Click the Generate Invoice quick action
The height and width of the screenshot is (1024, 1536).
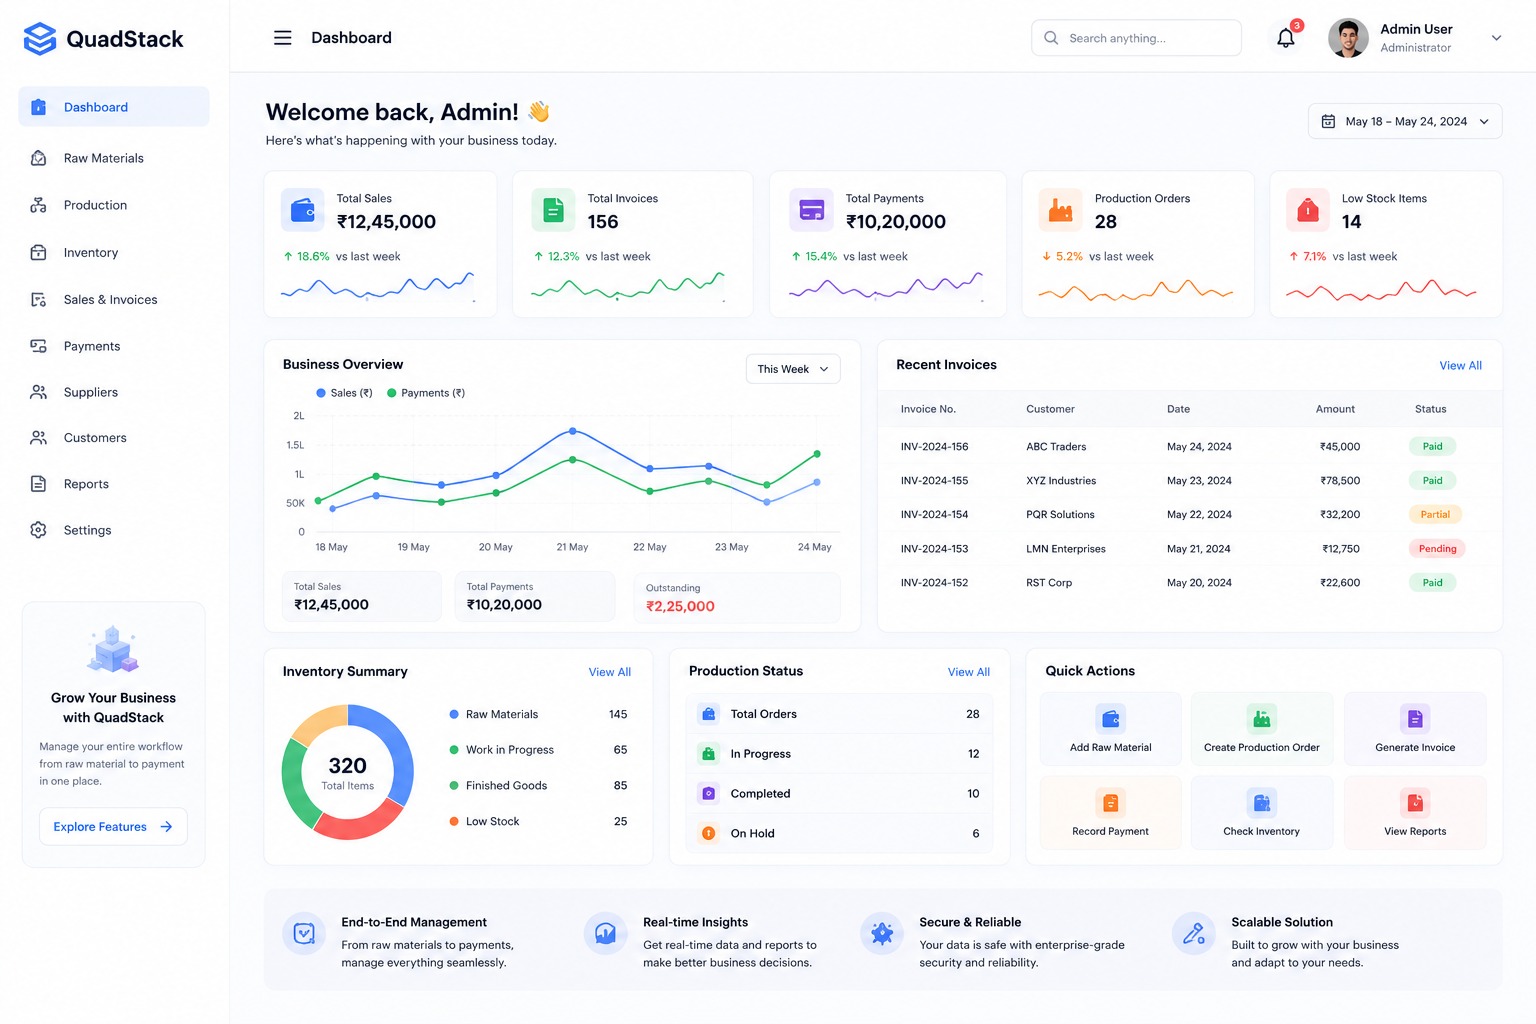1415,729
